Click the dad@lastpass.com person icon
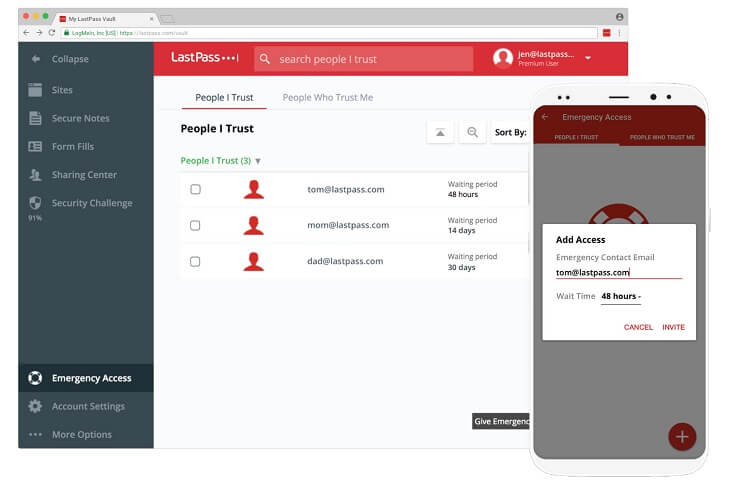The height and width of the screenshot is (500, 729). click(254, 261)
